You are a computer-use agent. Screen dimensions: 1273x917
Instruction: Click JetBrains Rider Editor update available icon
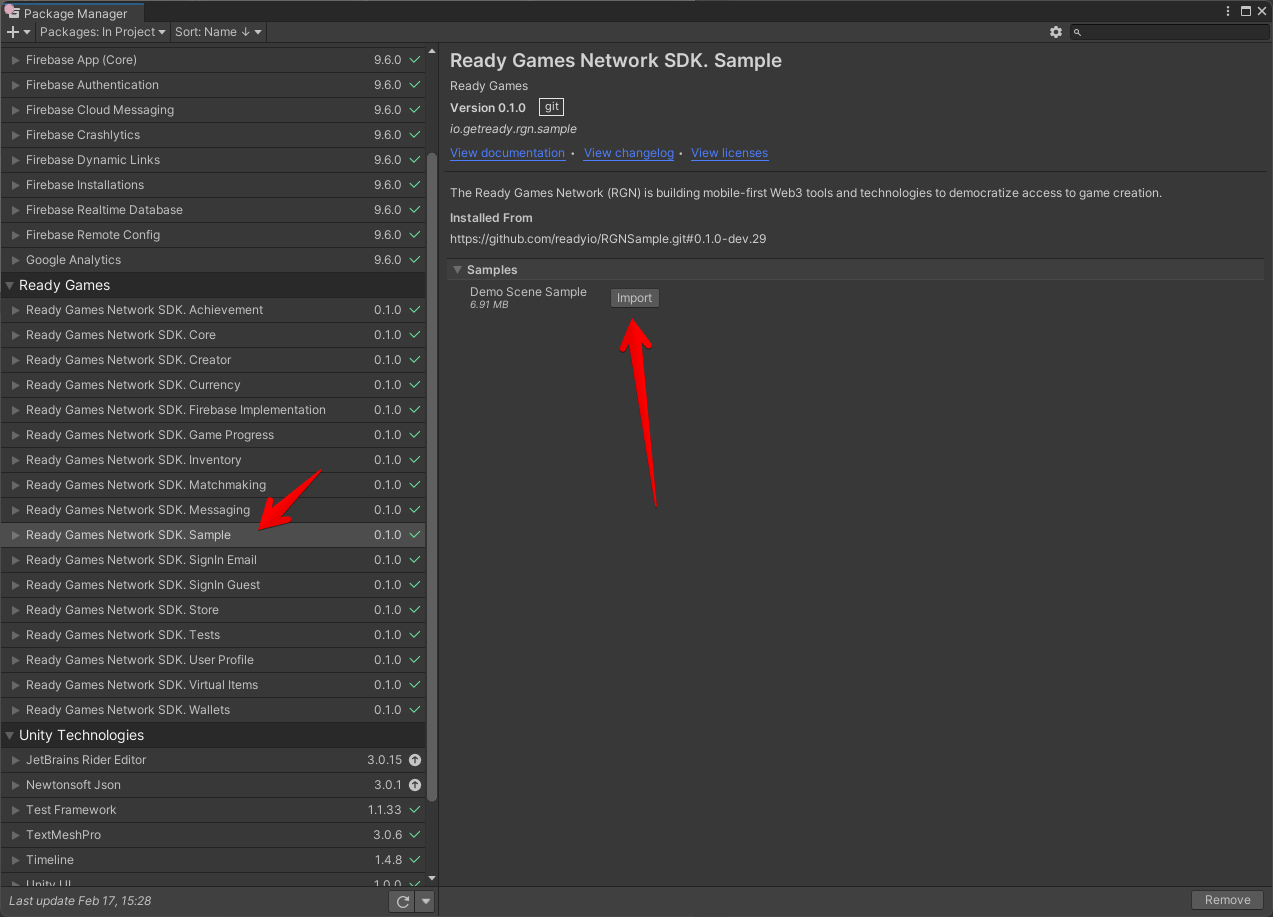coord(415,760)
